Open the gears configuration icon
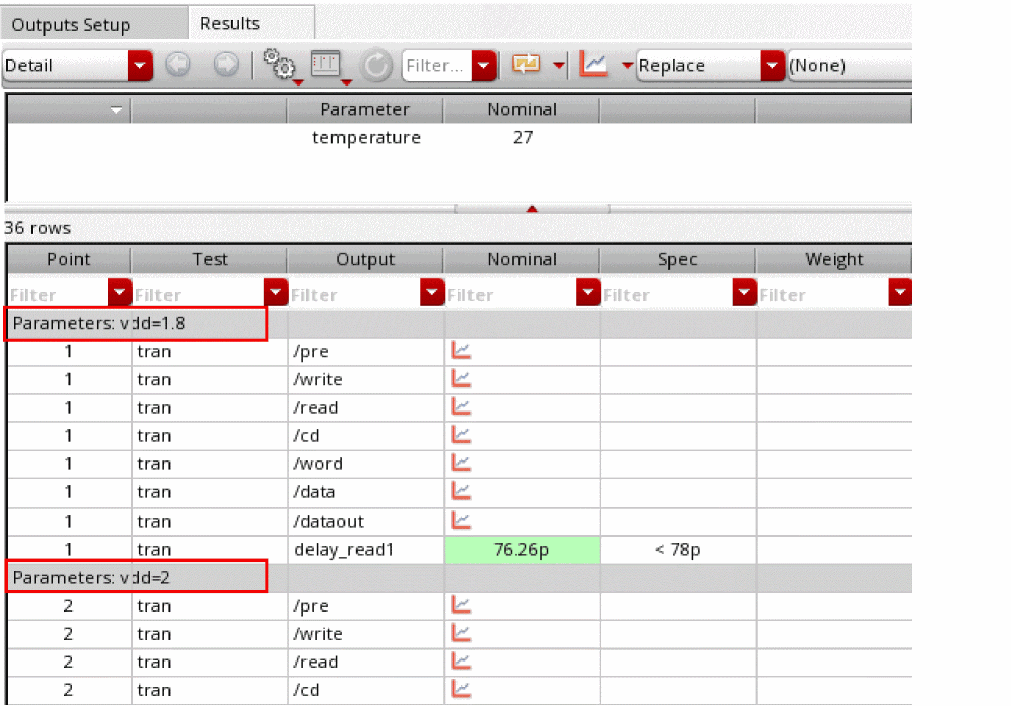Screen dimensions: 1011x706 [x=277, y=65]
